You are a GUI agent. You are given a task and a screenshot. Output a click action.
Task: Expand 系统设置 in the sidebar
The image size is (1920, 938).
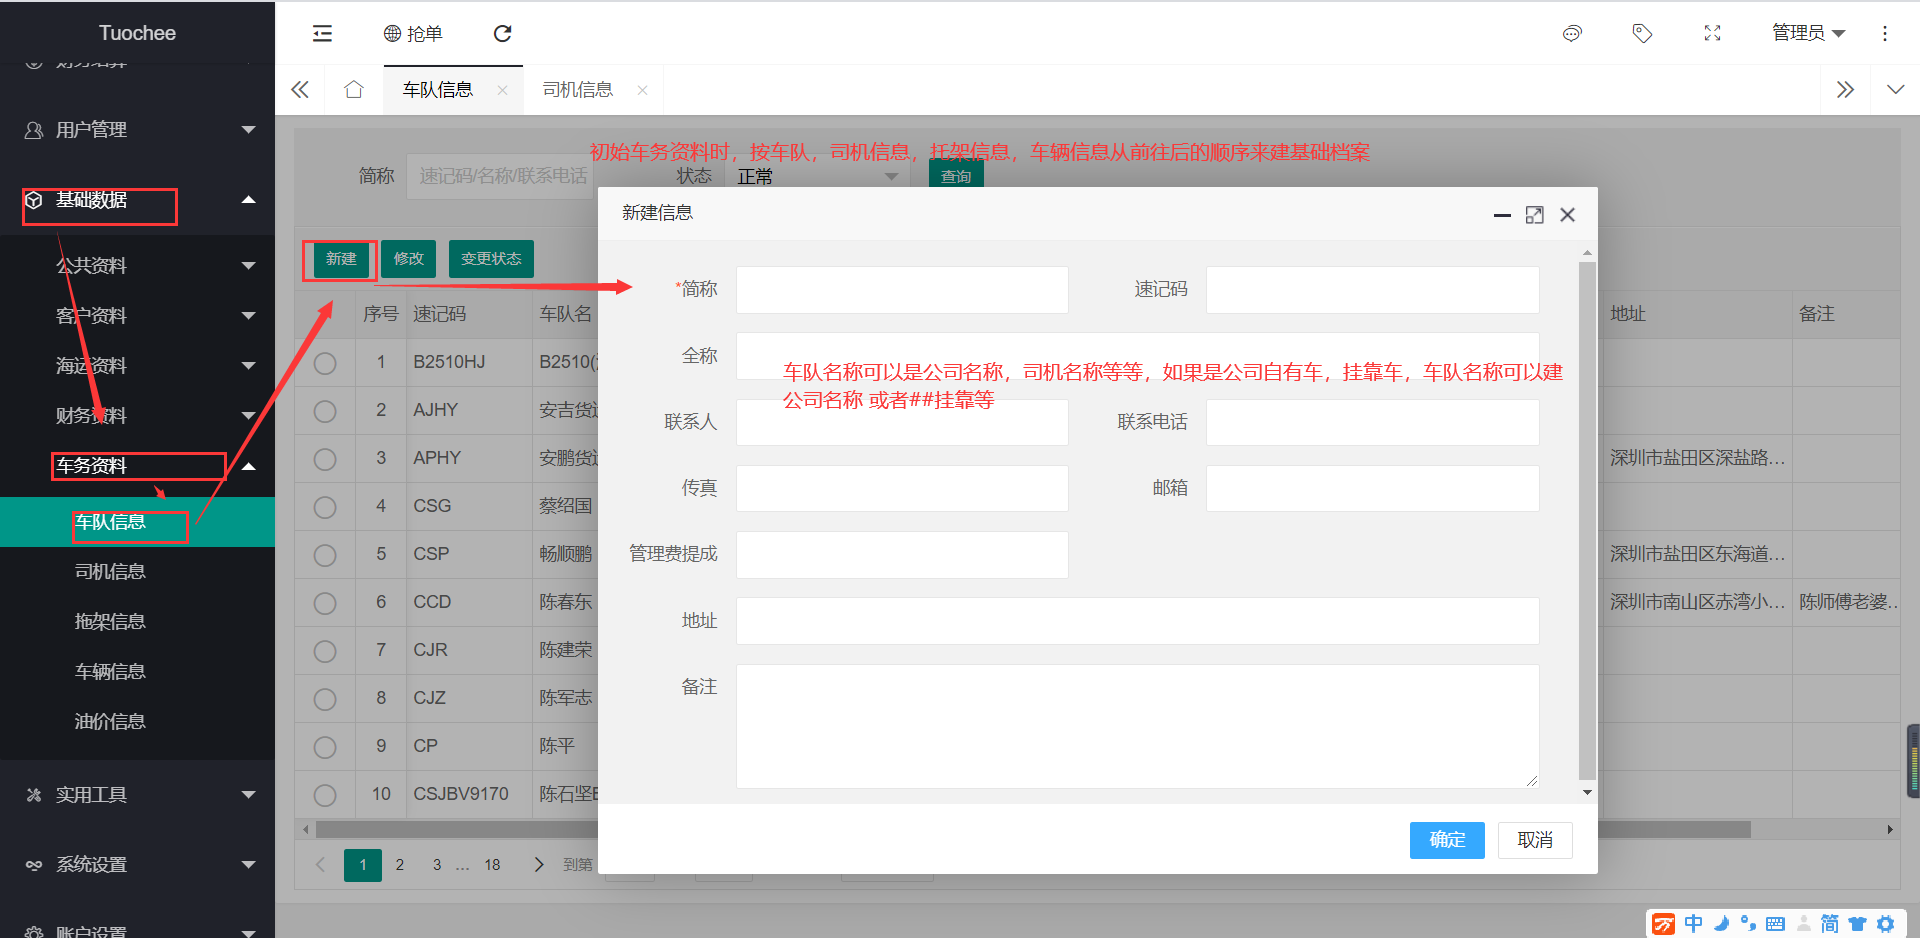pos(137,865)
